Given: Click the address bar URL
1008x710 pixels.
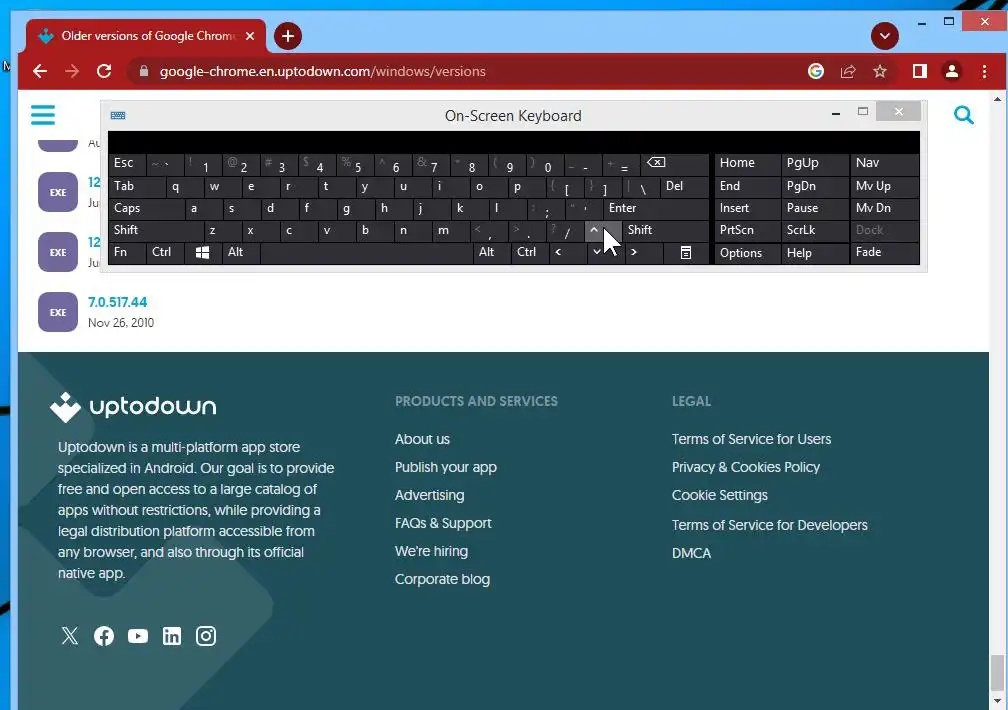Looking at the screenshot, I should tap(323, 71).
